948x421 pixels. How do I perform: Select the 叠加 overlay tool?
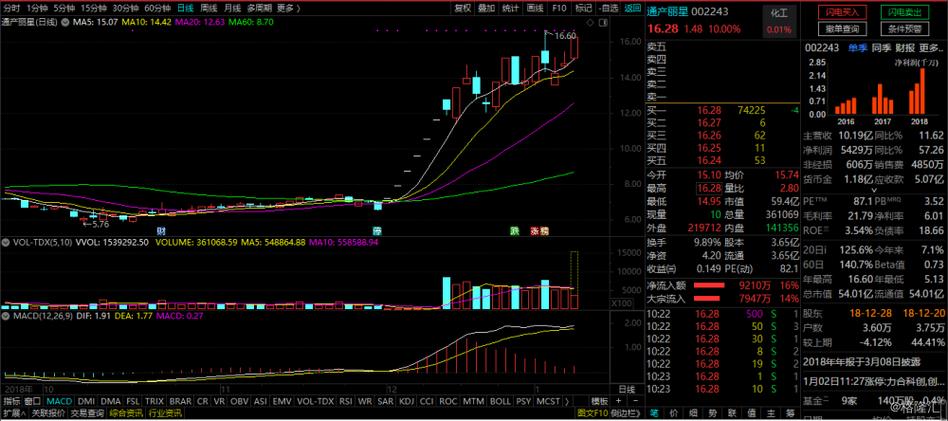point(487,8)
